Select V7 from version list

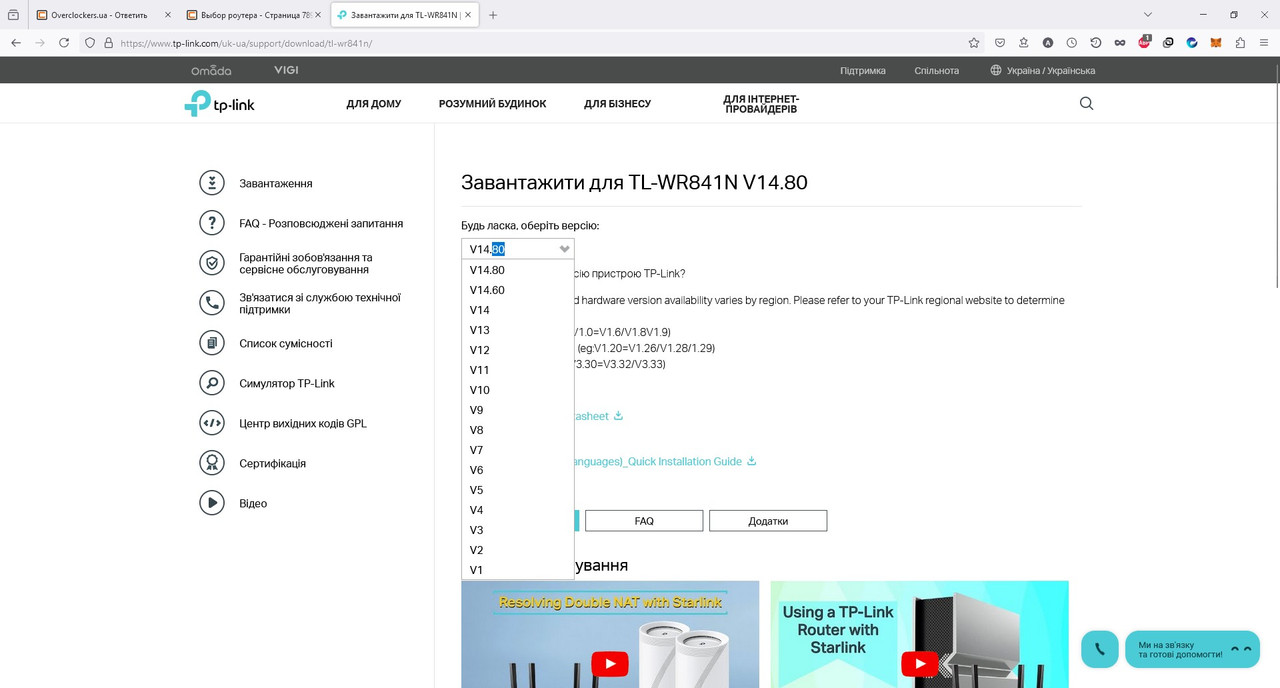point(518,450)
